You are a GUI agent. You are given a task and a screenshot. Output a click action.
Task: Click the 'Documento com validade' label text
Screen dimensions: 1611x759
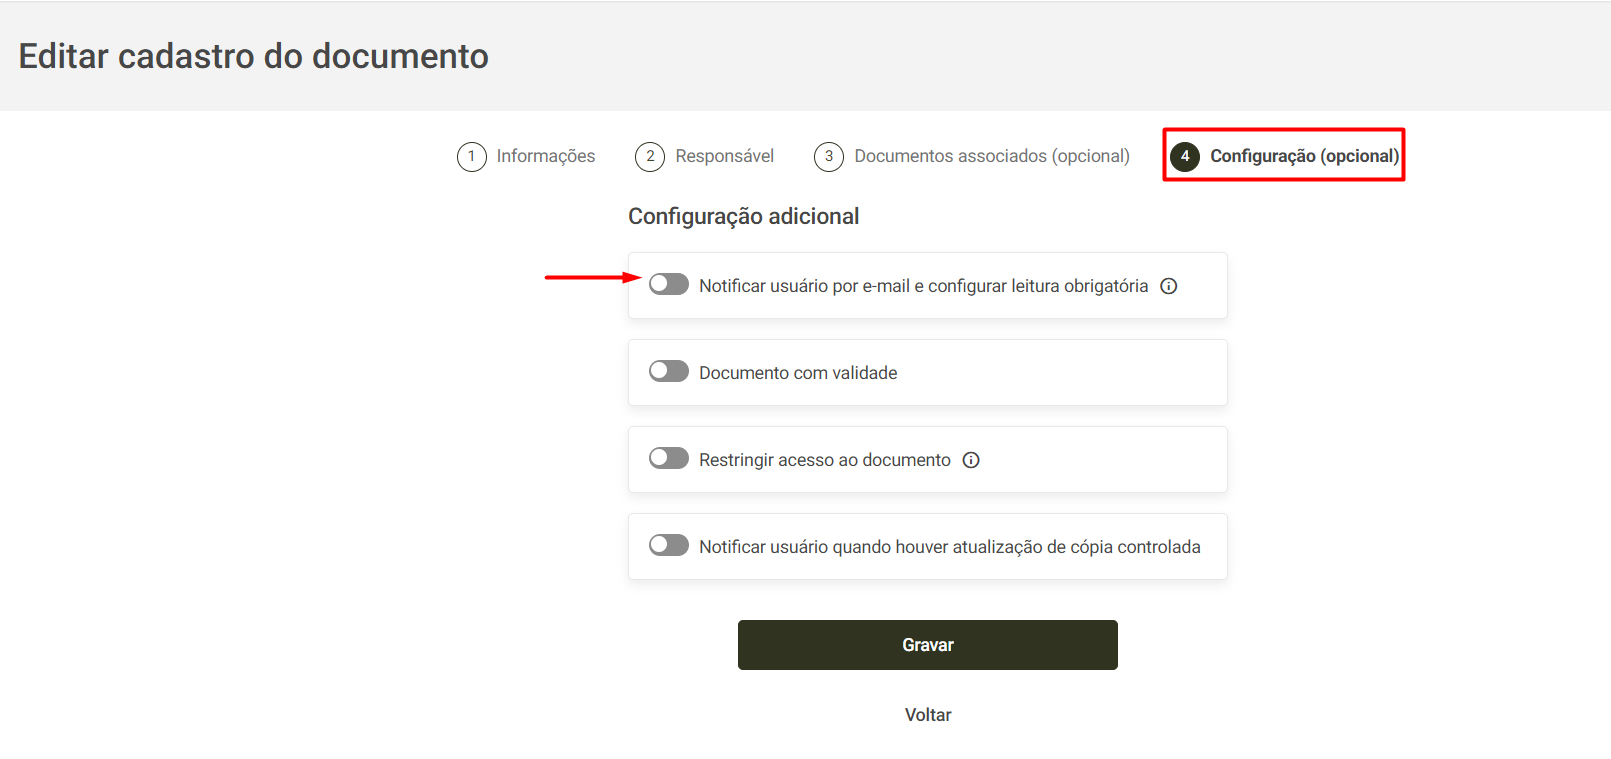coord(798,373)
